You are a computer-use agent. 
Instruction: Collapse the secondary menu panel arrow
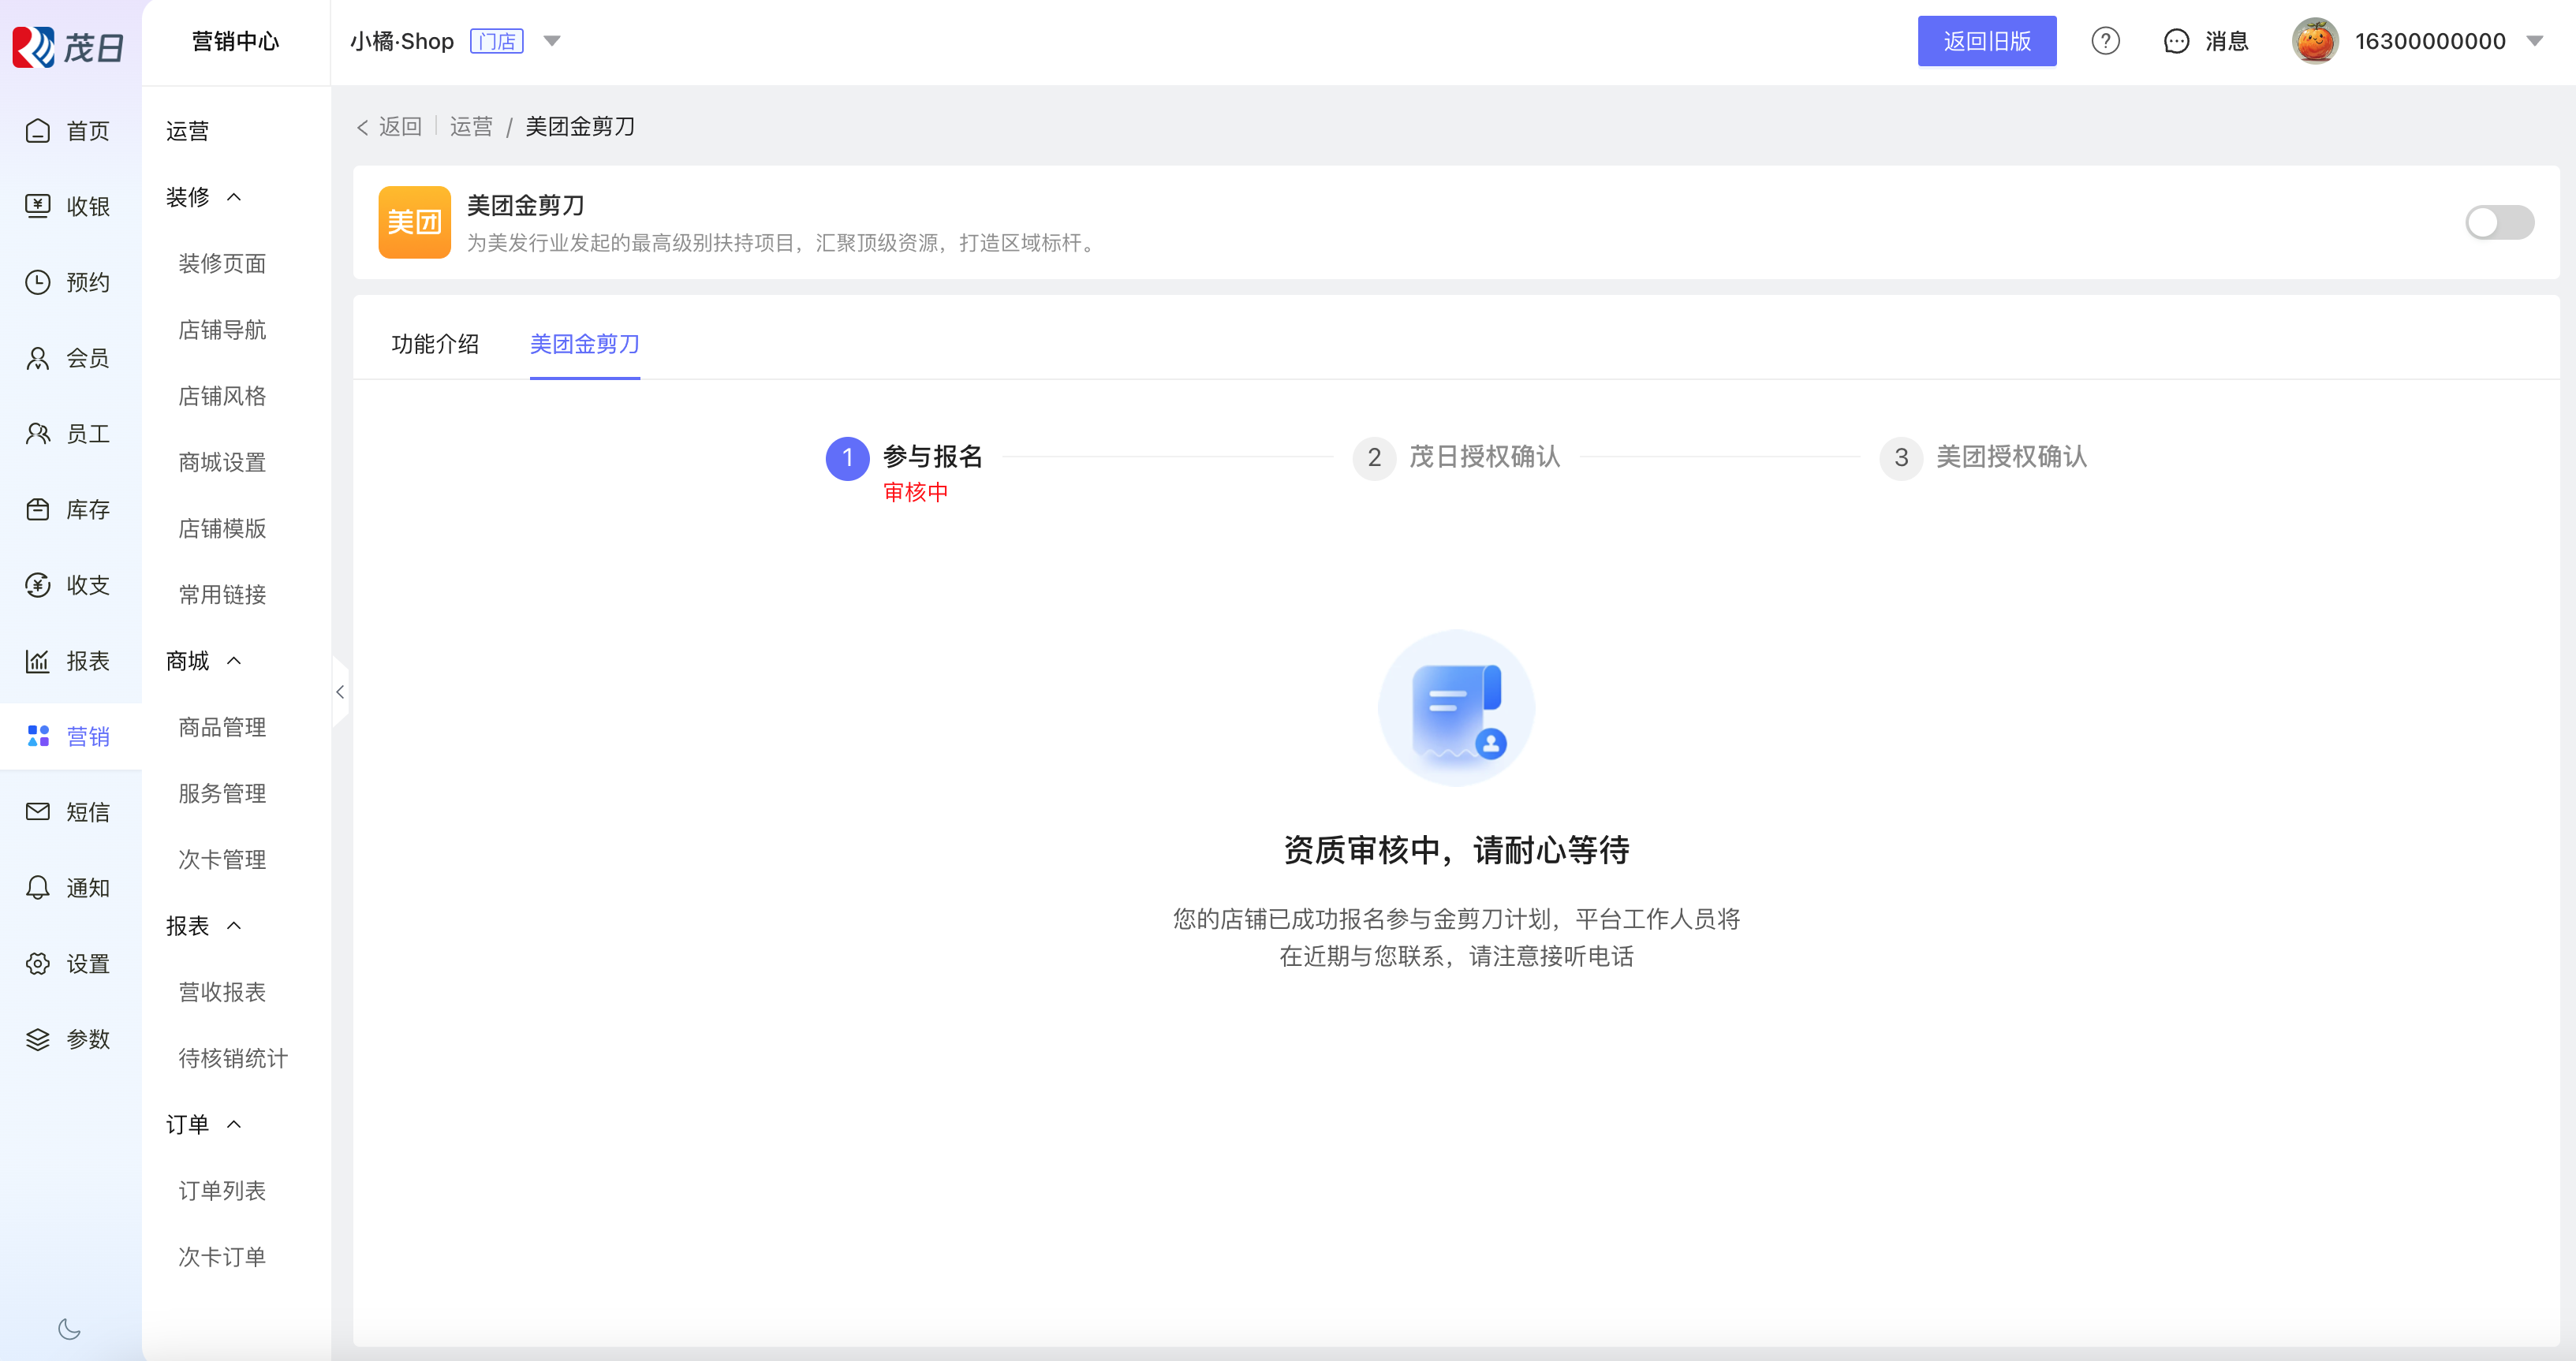click(x=340, y=692)
